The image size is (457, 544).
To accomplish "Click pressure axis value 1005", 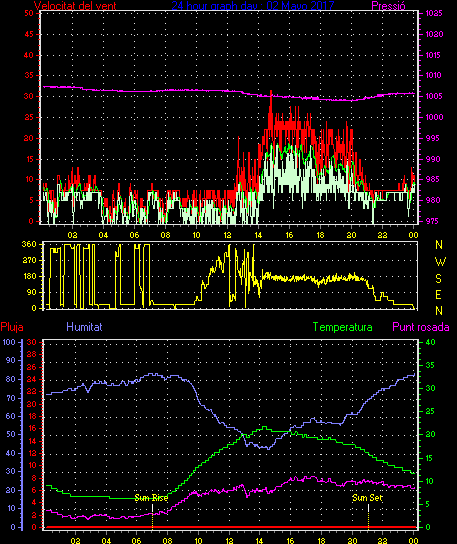I will coord(434,96).
